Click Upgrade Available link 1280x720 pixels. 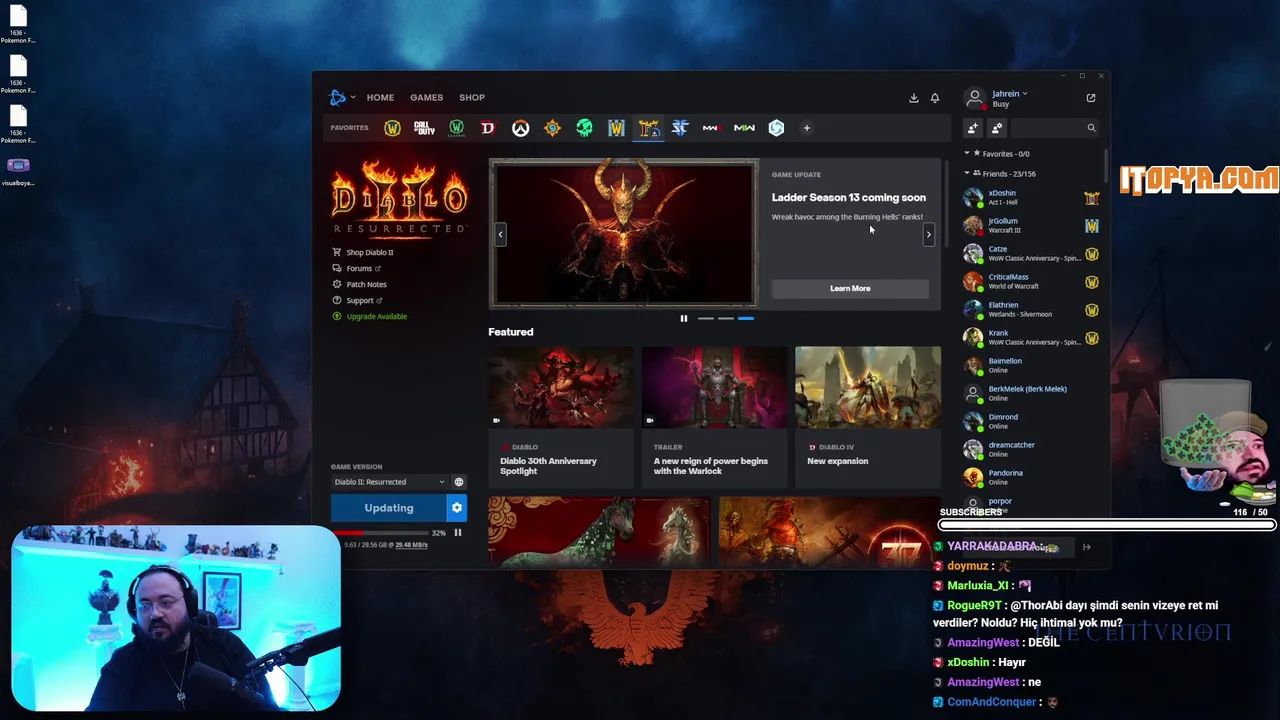[x=370, y=316]
